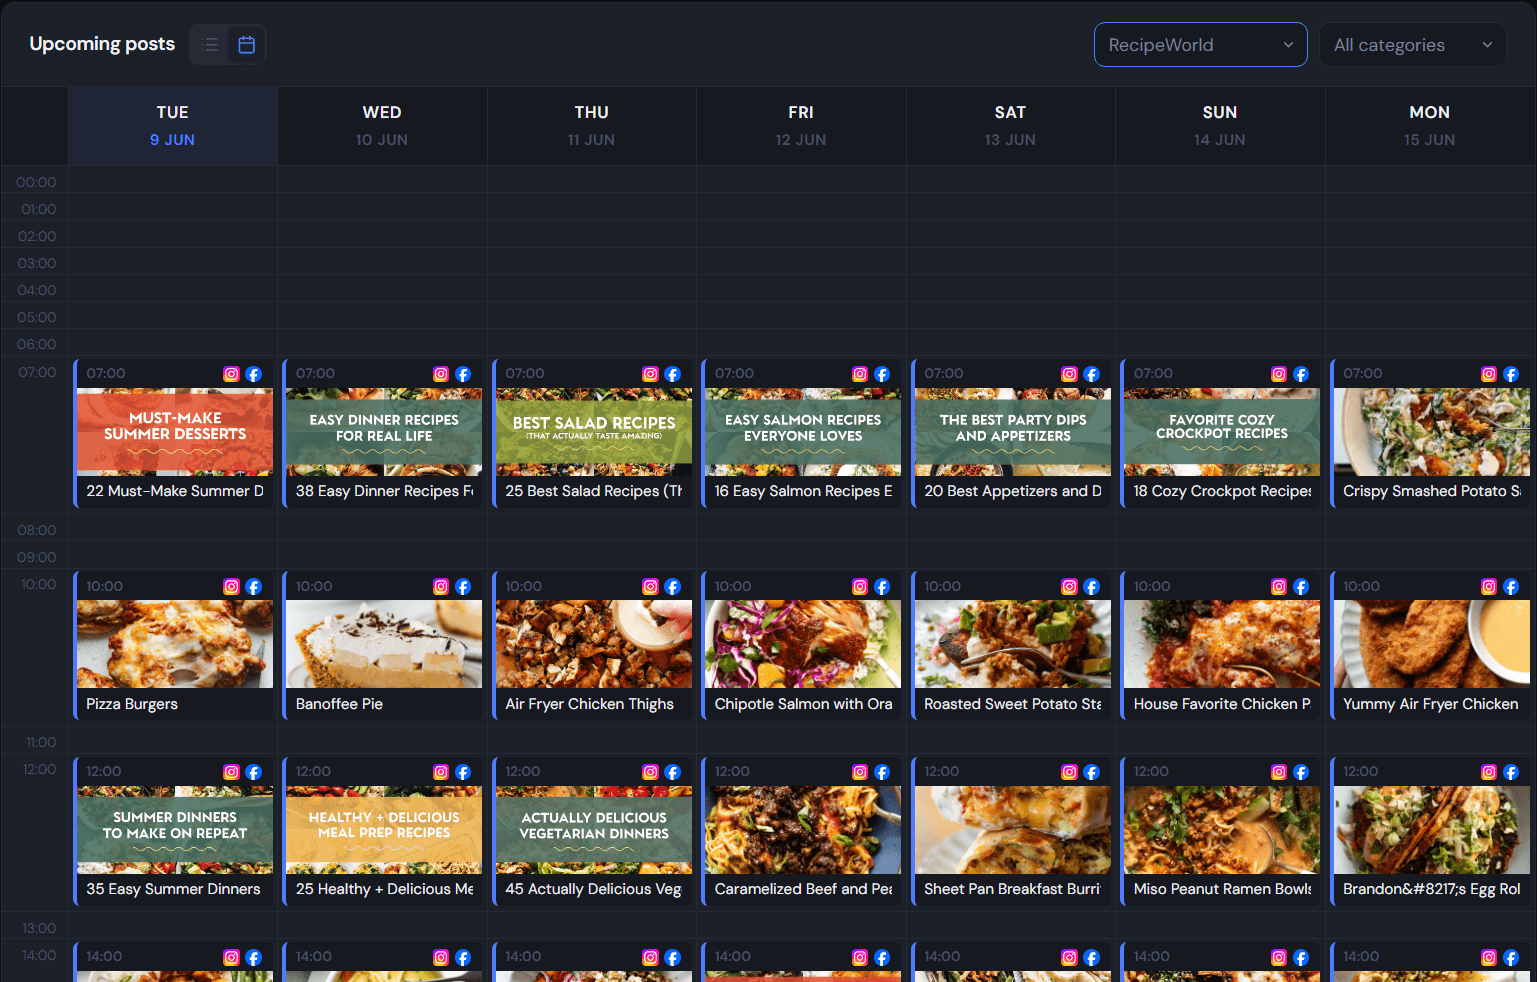Open the Banoffee Pie image
This screenshot has width=1537, height=982.
(384, 644)
